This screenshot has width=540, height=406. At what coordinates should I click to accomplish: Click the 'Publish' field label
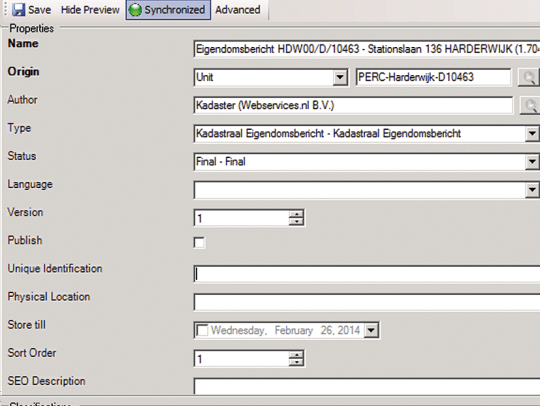tap(25, 240)
